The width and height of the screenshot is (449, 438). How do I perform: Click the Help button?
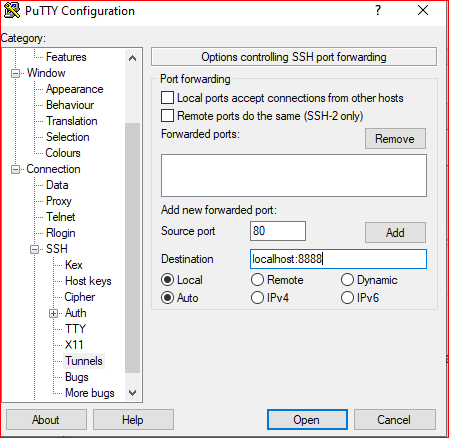pyautogui.click(x=133, y=420)
